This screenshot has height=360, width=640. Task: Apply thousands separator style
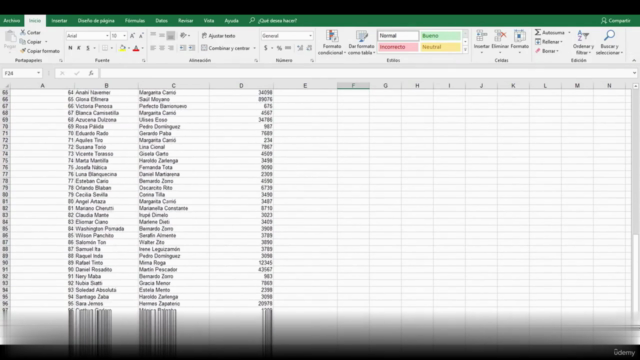click(288, 48)
